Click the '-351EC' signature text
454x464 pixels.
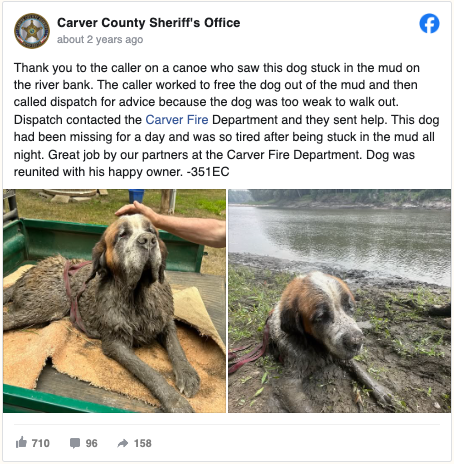(208, 172)
